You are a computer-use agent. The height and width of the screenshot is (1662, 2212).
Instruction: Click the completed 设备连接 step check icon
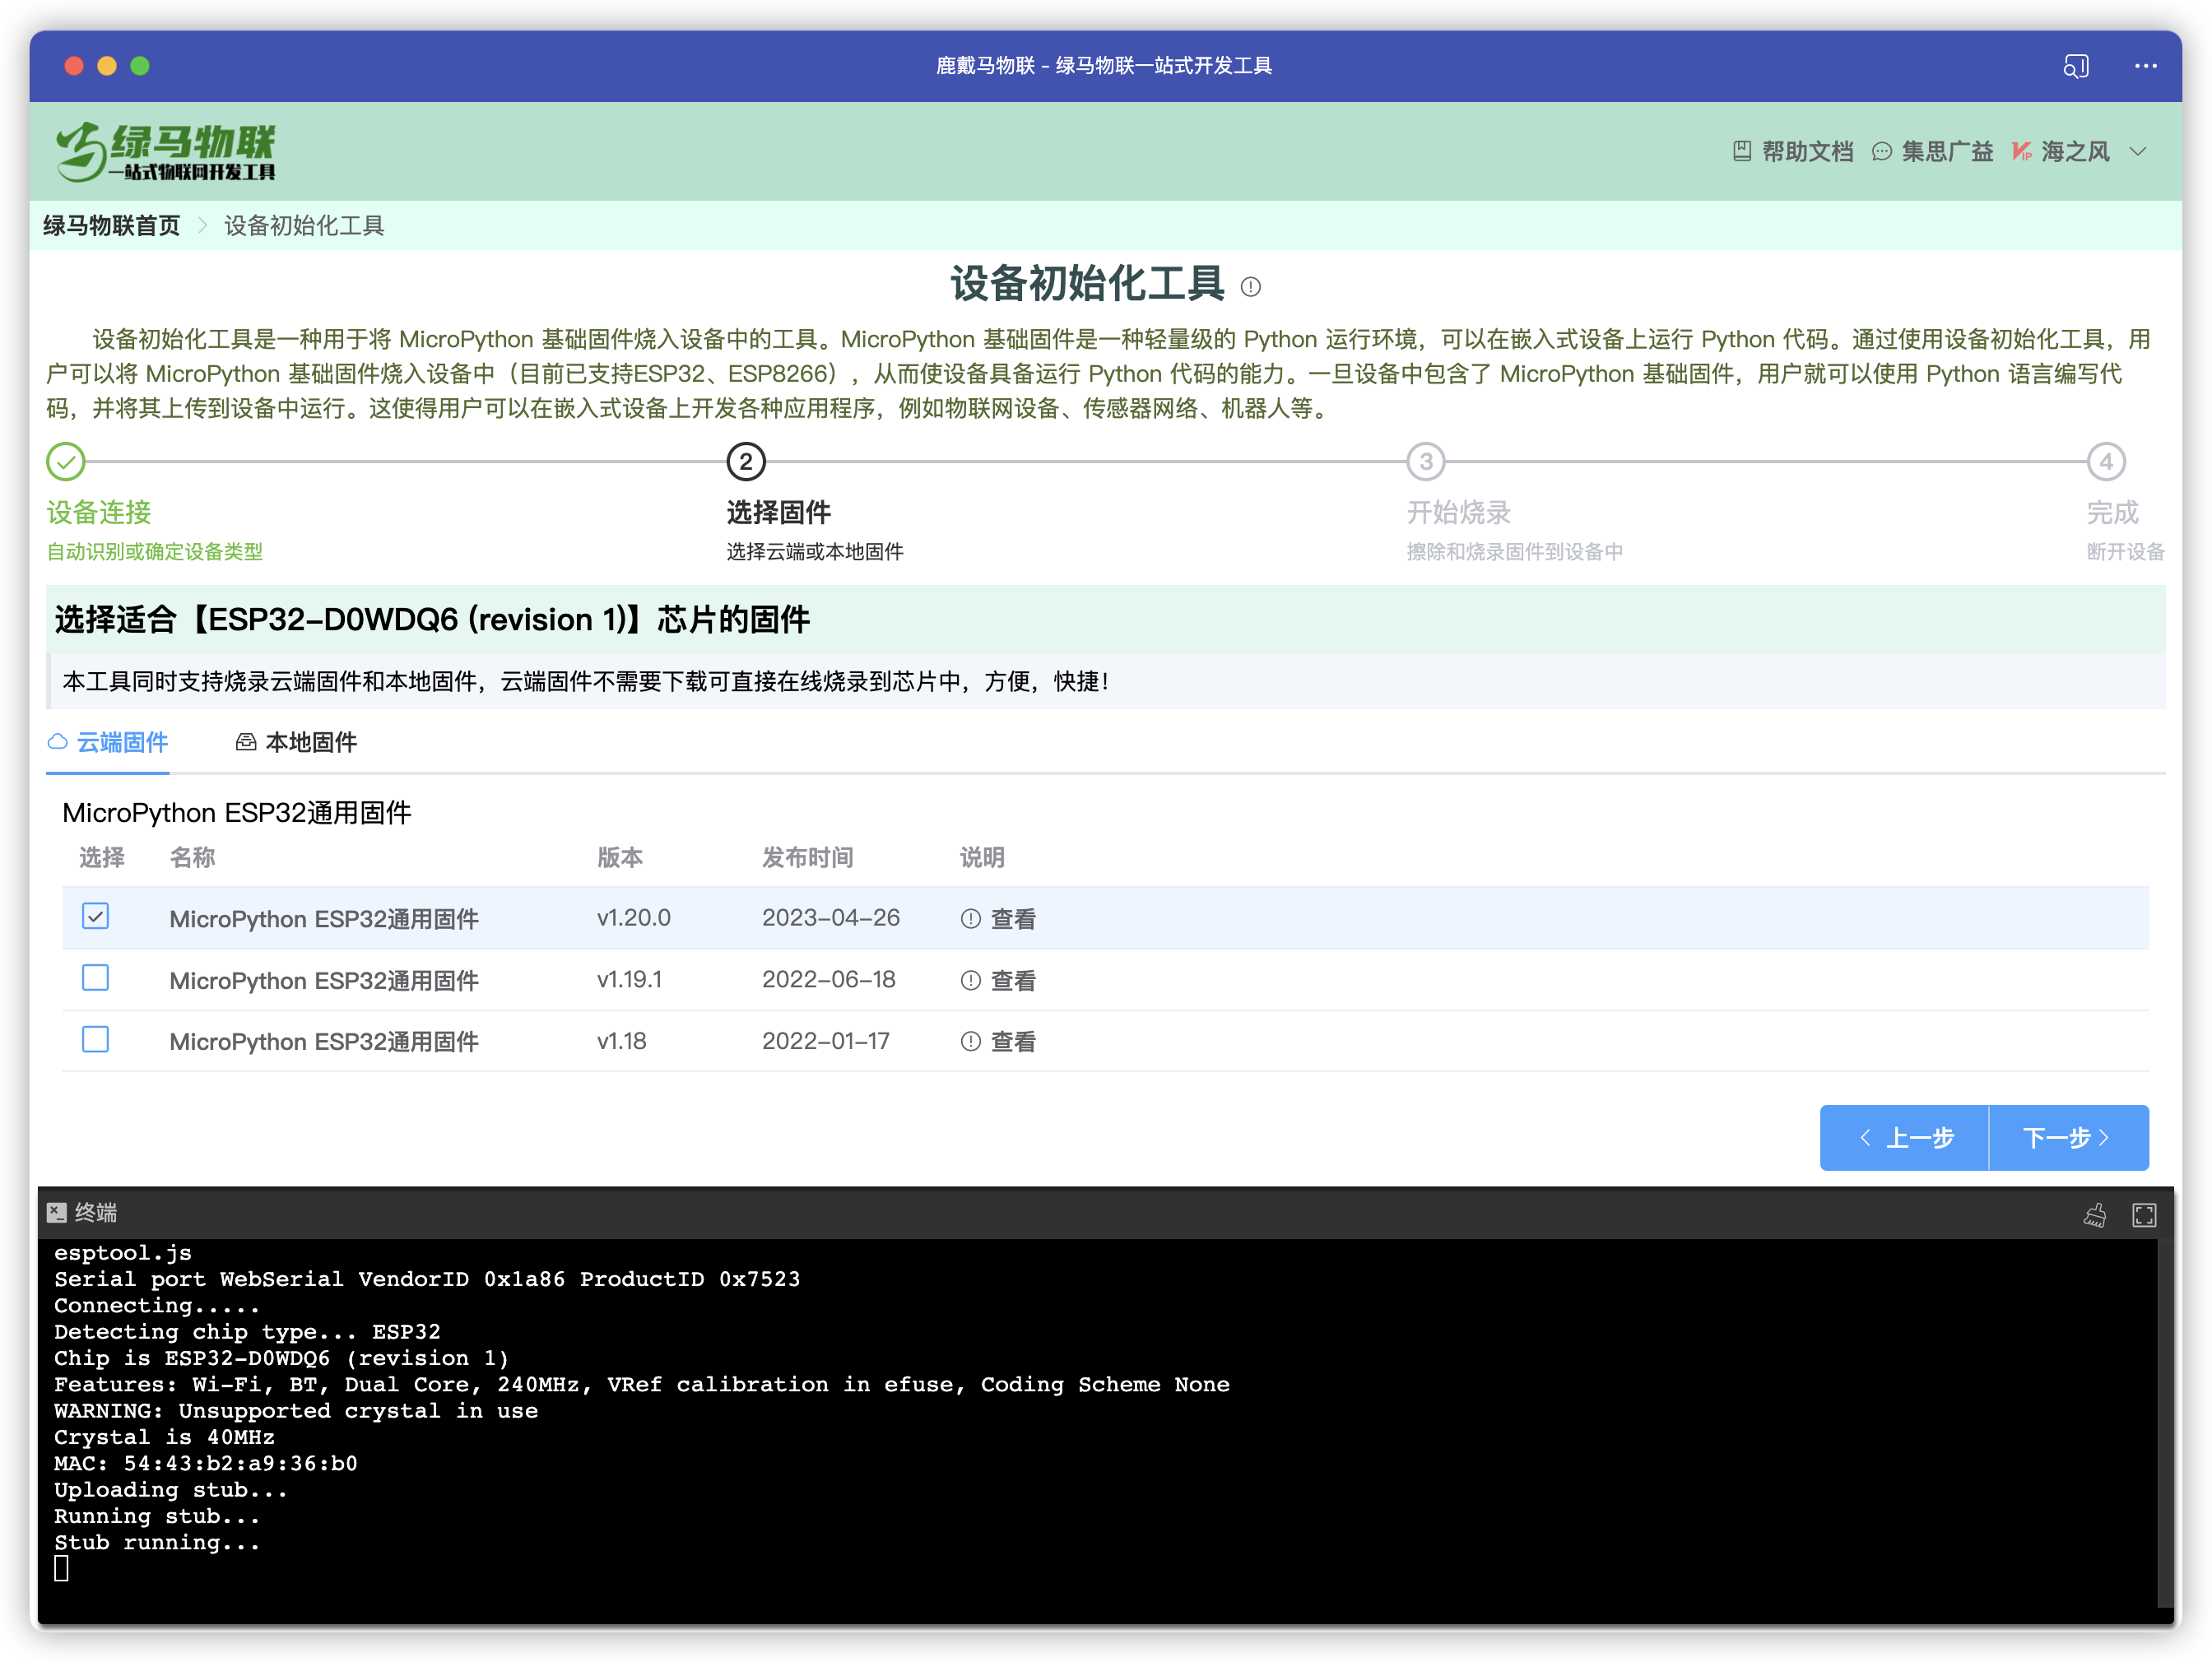click(x=66, y=462)
